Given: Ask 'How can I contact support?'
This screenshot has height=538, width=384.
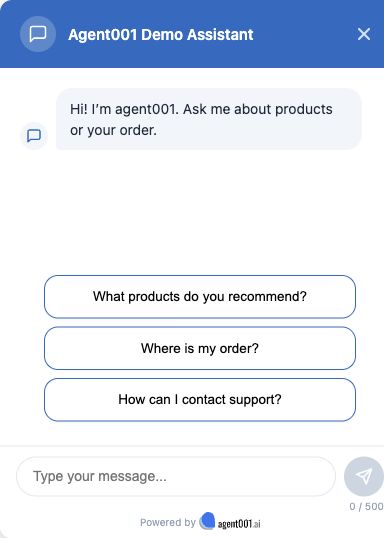Looking at the screenshot, I should 200,399.
